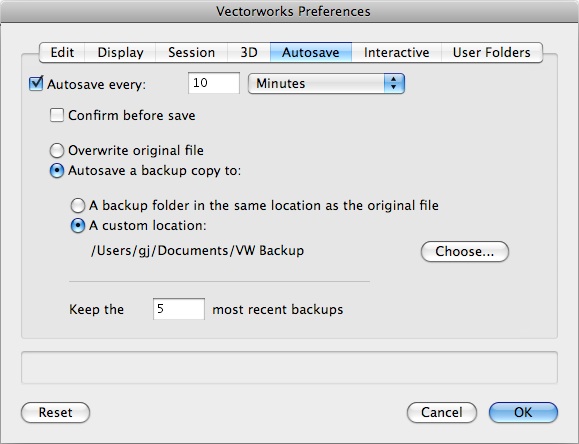Click the Reset button
Viewport: 579px width, 444px height.
55,412
